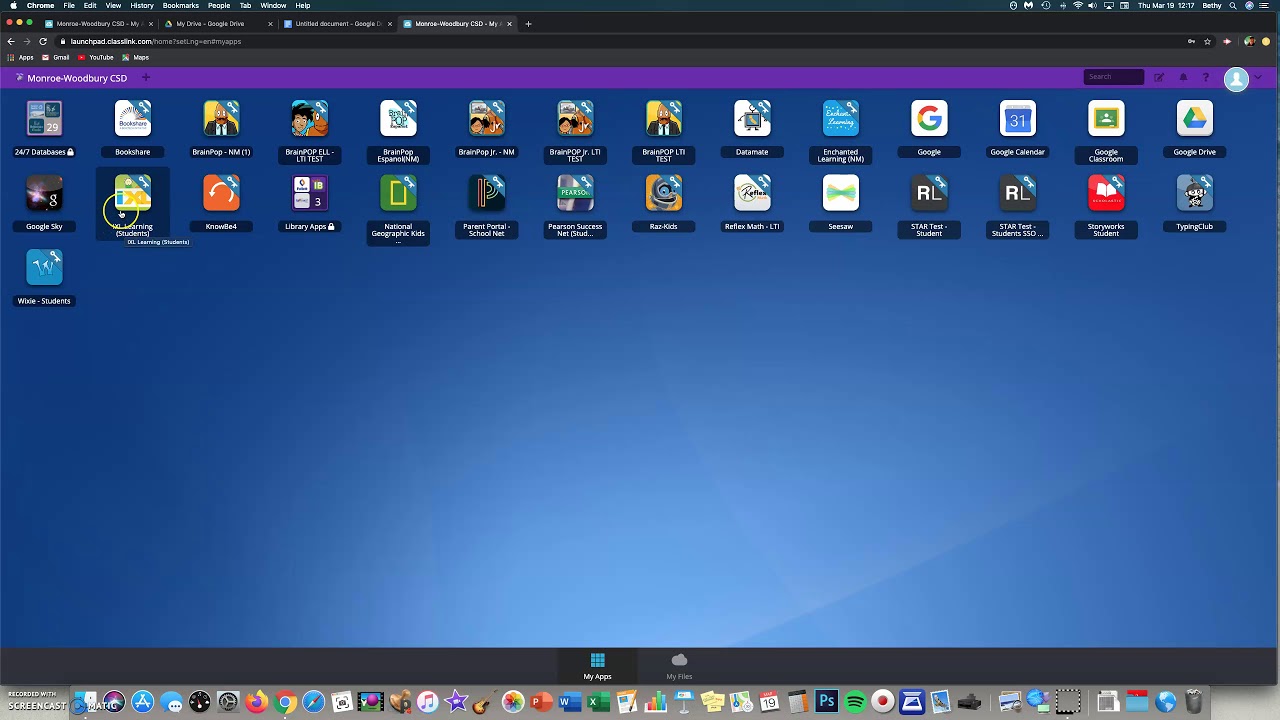1280x720 pixels.
Task: Switch to first Monroe-Woodbury CSD browser tab
Action: coord(98,23)
